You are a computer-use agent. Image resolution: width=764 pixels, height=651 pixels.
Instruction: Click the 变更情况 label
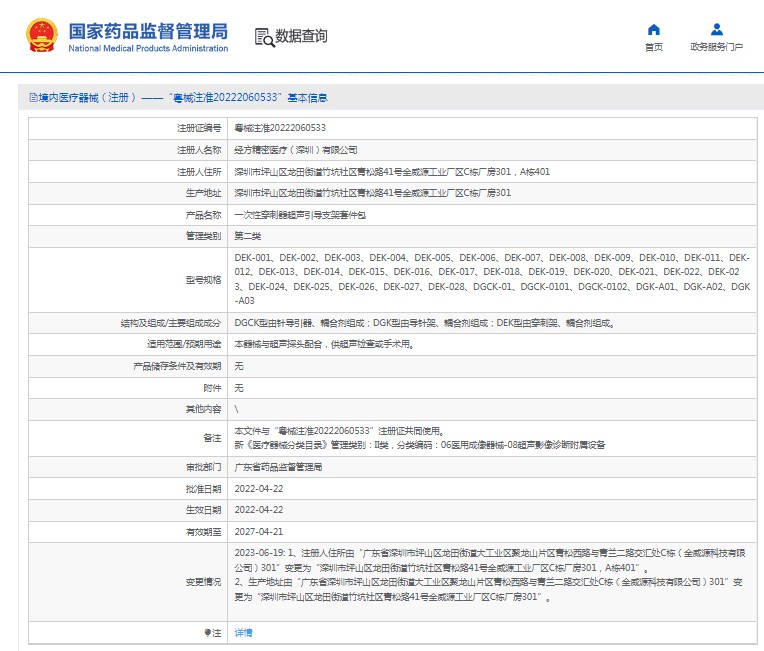(x=203, y=582)
